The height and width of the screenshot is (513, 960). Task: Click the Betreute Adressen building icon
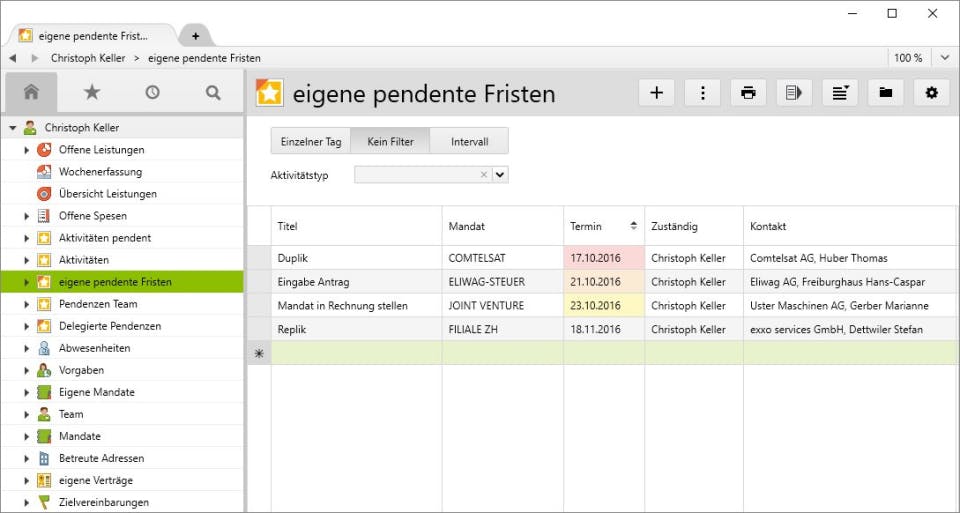point(44,458)
